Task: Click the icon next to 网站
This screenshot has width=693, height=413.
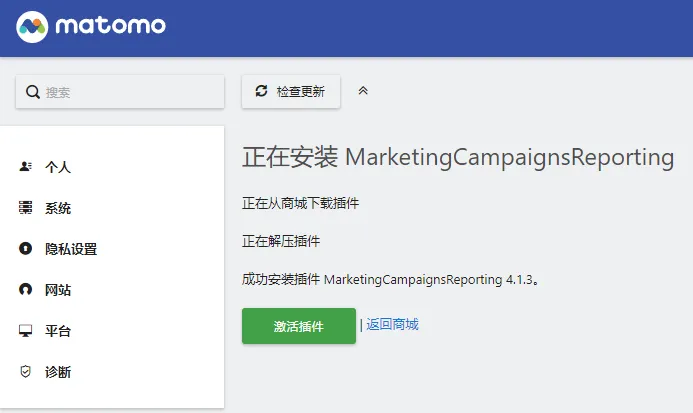Action: (x=26, y=290)
